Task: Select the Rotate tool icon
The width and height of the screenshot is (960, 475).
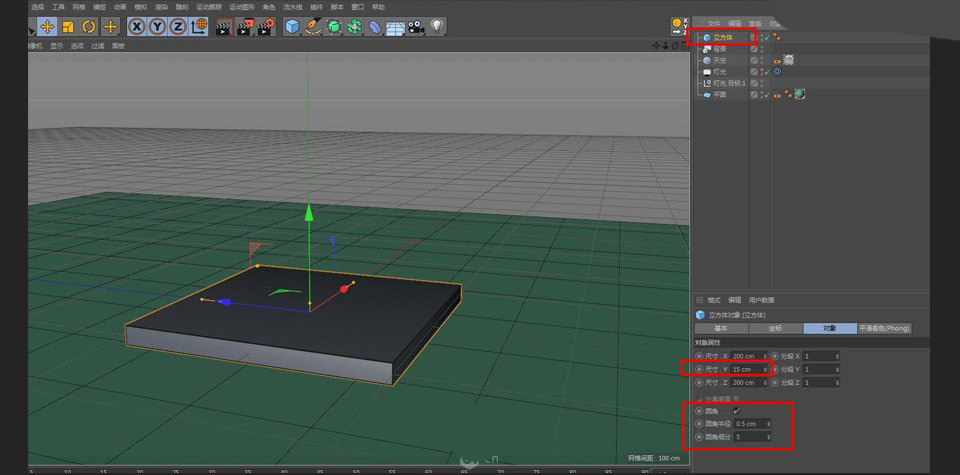Action: coord(89,27)
